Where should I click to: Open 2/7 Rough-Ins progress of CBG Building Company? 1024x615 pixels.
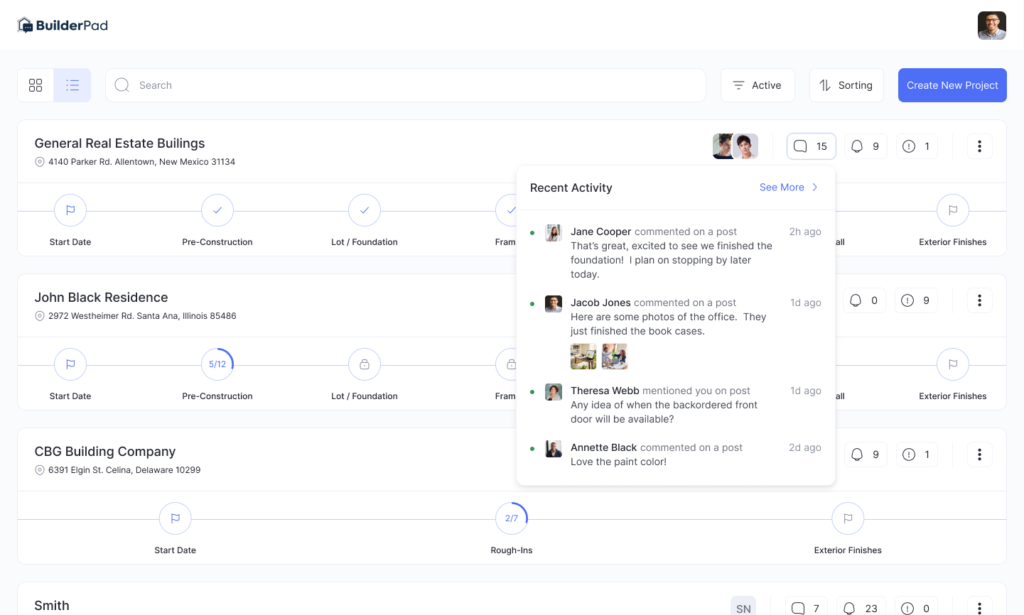(511, 518)
